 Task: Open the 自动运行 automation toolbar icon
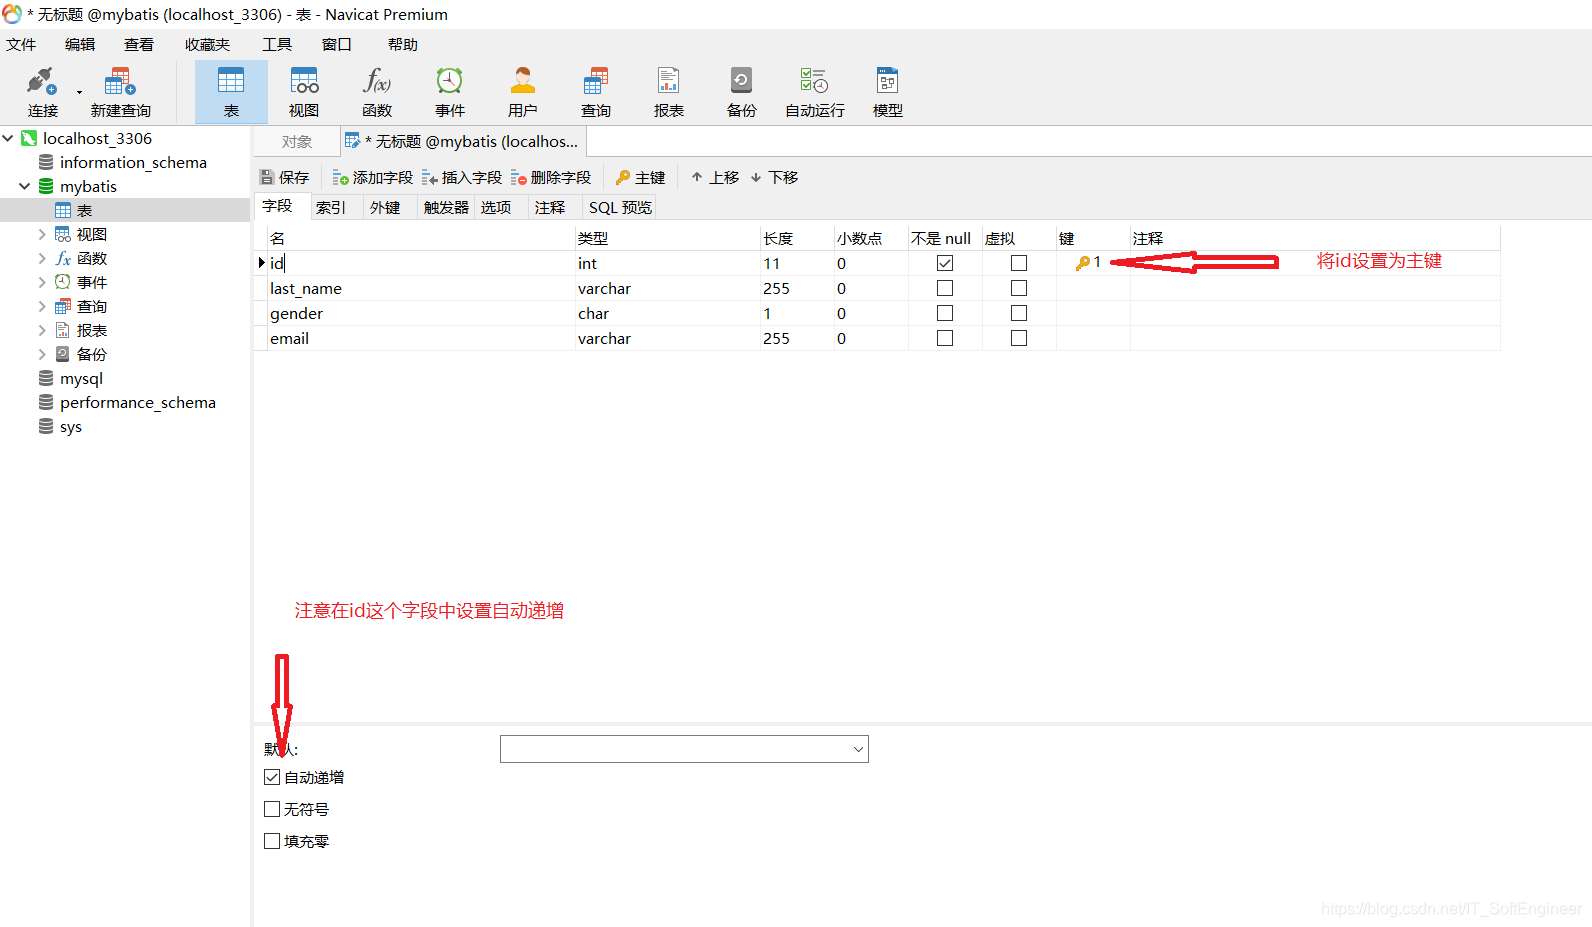pyautogui.click(x=815, y=92)
